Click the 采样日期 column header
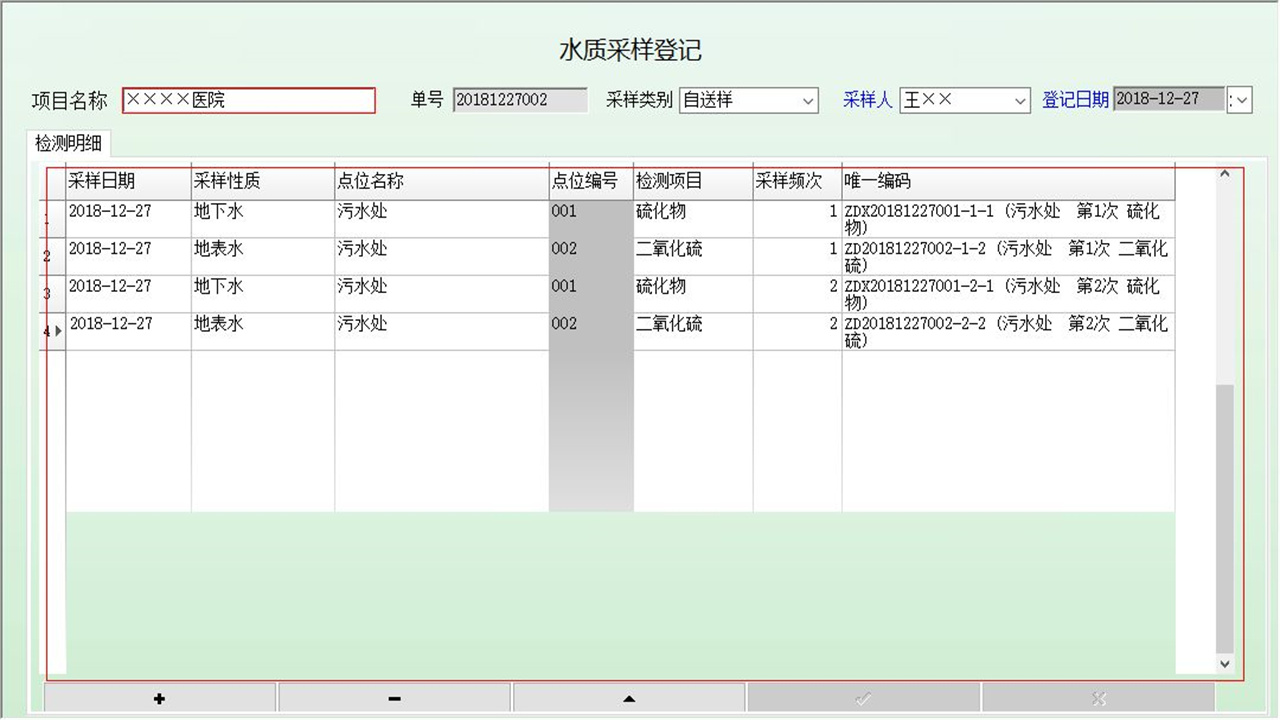This screenshot has width=1280, height=720. pos(128,182)
